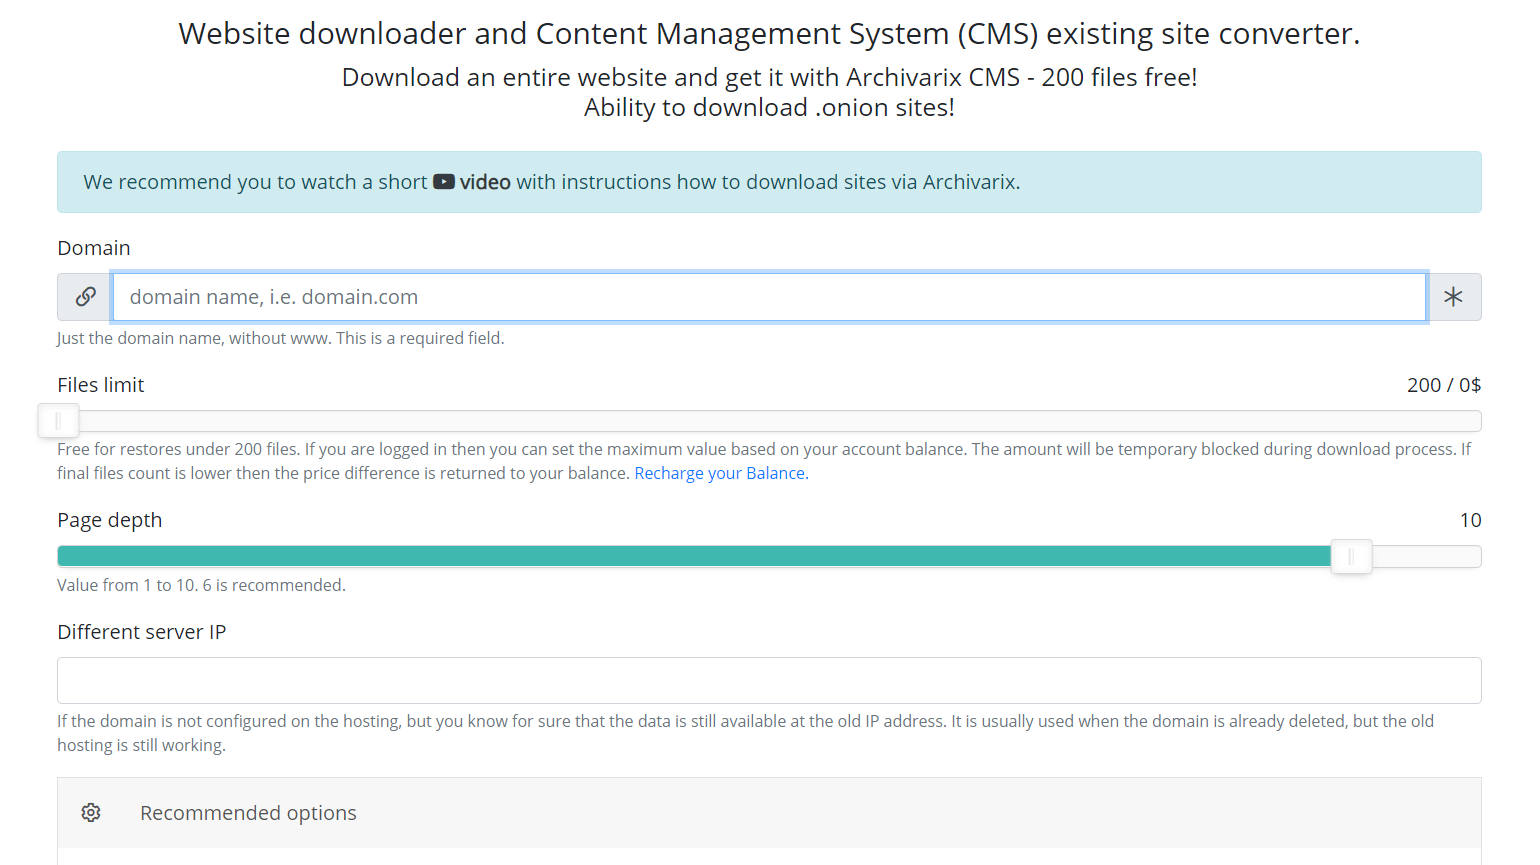Click the 'Domain' field label
The image size is (1540, 865).
coord(94,248)
